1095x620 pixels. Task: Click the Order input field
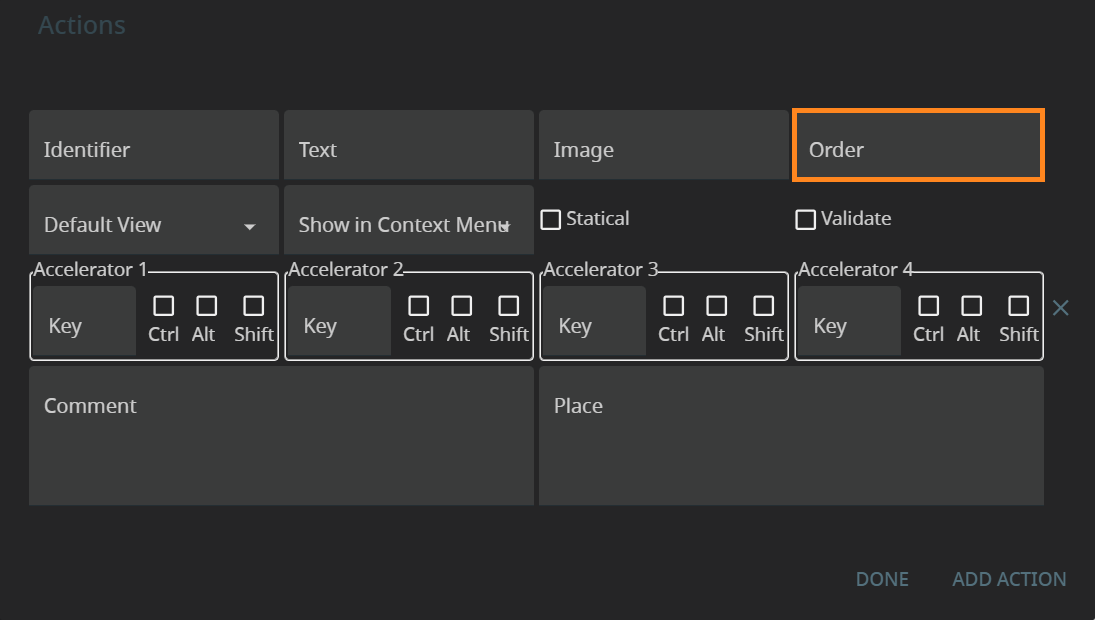[x=918, y=149]
